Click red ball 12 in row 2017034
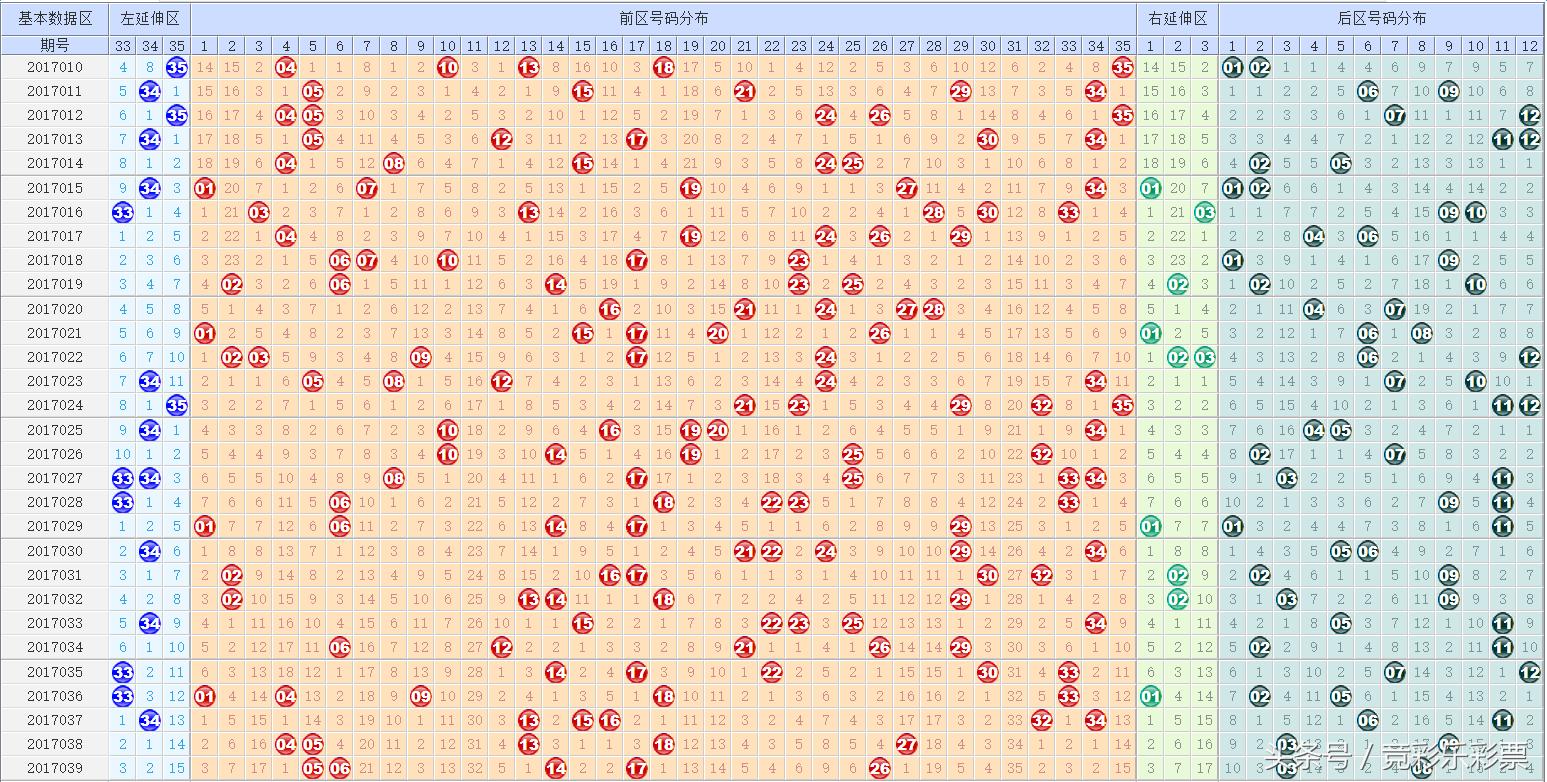The width and height of the screenshot is (1547, 782). [x=502, y=647]
